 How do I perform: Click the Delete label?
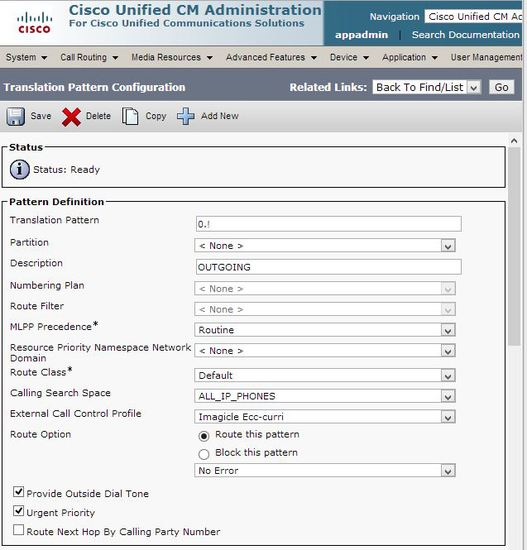(98, 116)
